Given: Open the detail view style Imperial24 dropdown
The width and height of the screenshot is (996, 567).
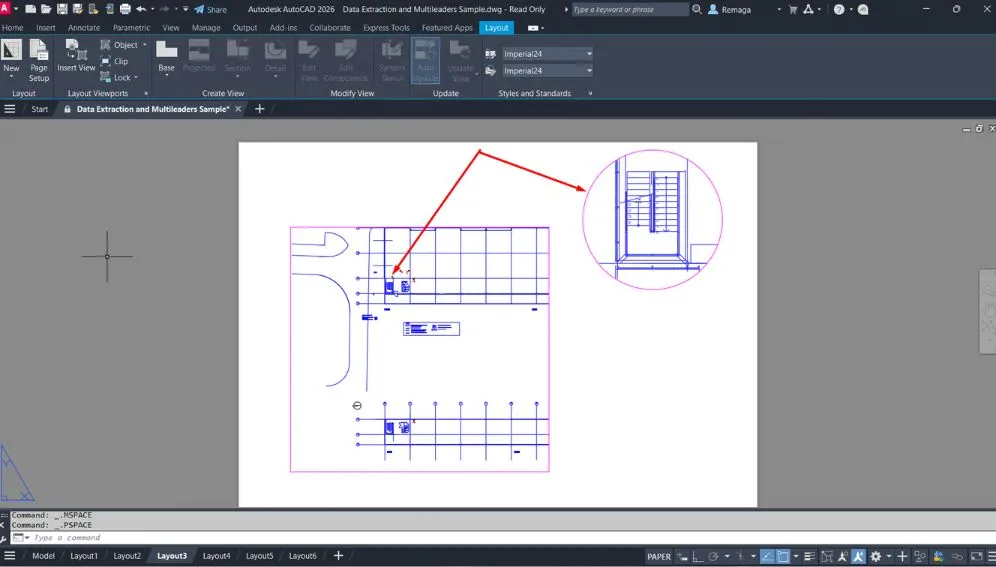Looking at the screenshot, I should 548,70.
